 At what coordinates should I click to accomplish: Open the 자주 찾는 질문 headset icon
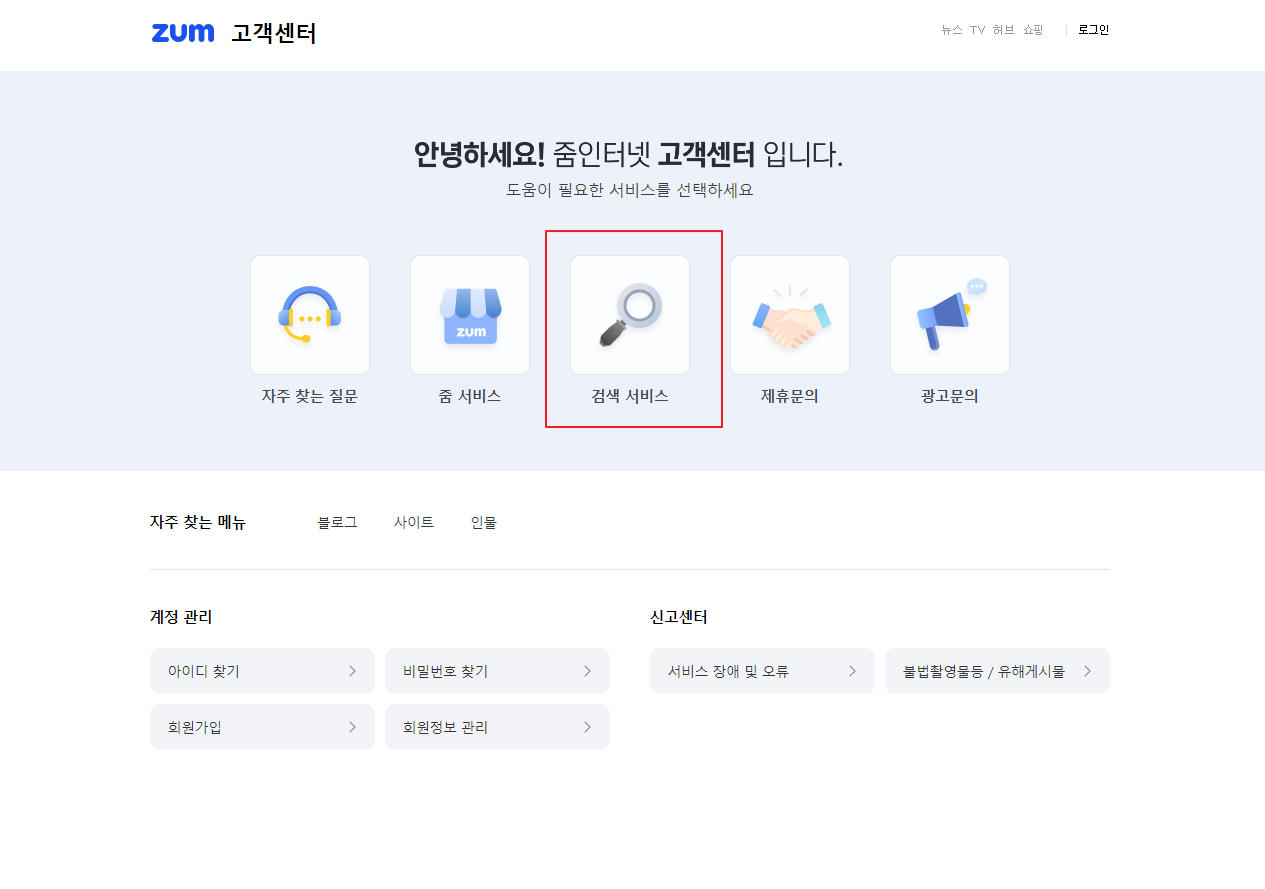click(309, 314)
